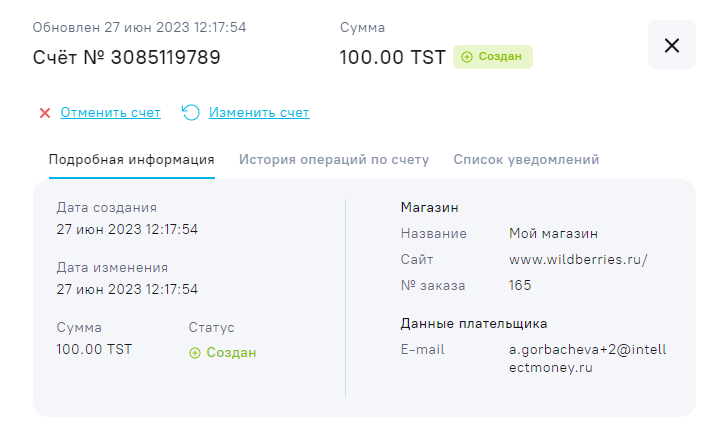Click the circular arrow change icon
724x438 pixels.
coord(191,112)
